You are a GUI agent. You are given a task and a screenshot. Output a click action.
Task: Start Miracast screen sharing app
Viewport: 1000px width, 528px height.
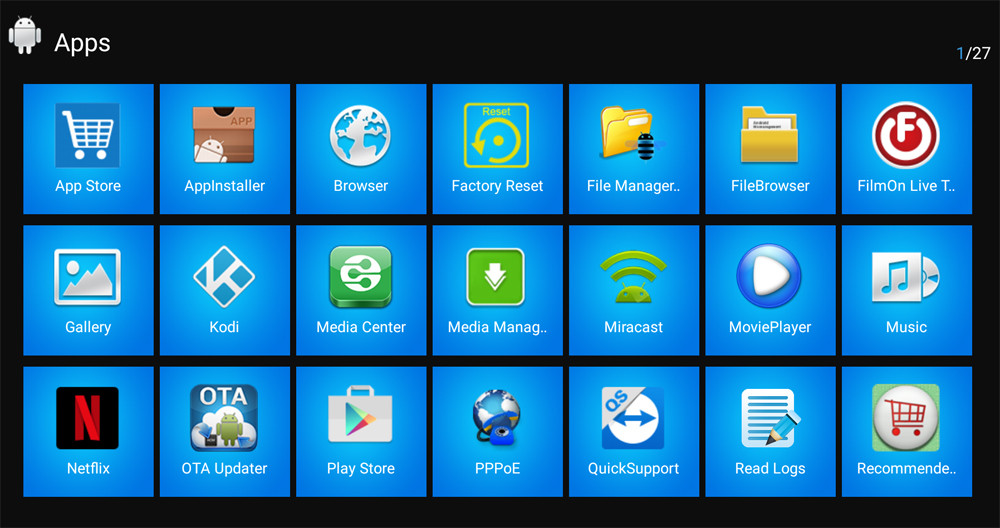click(x=633, y=289)
